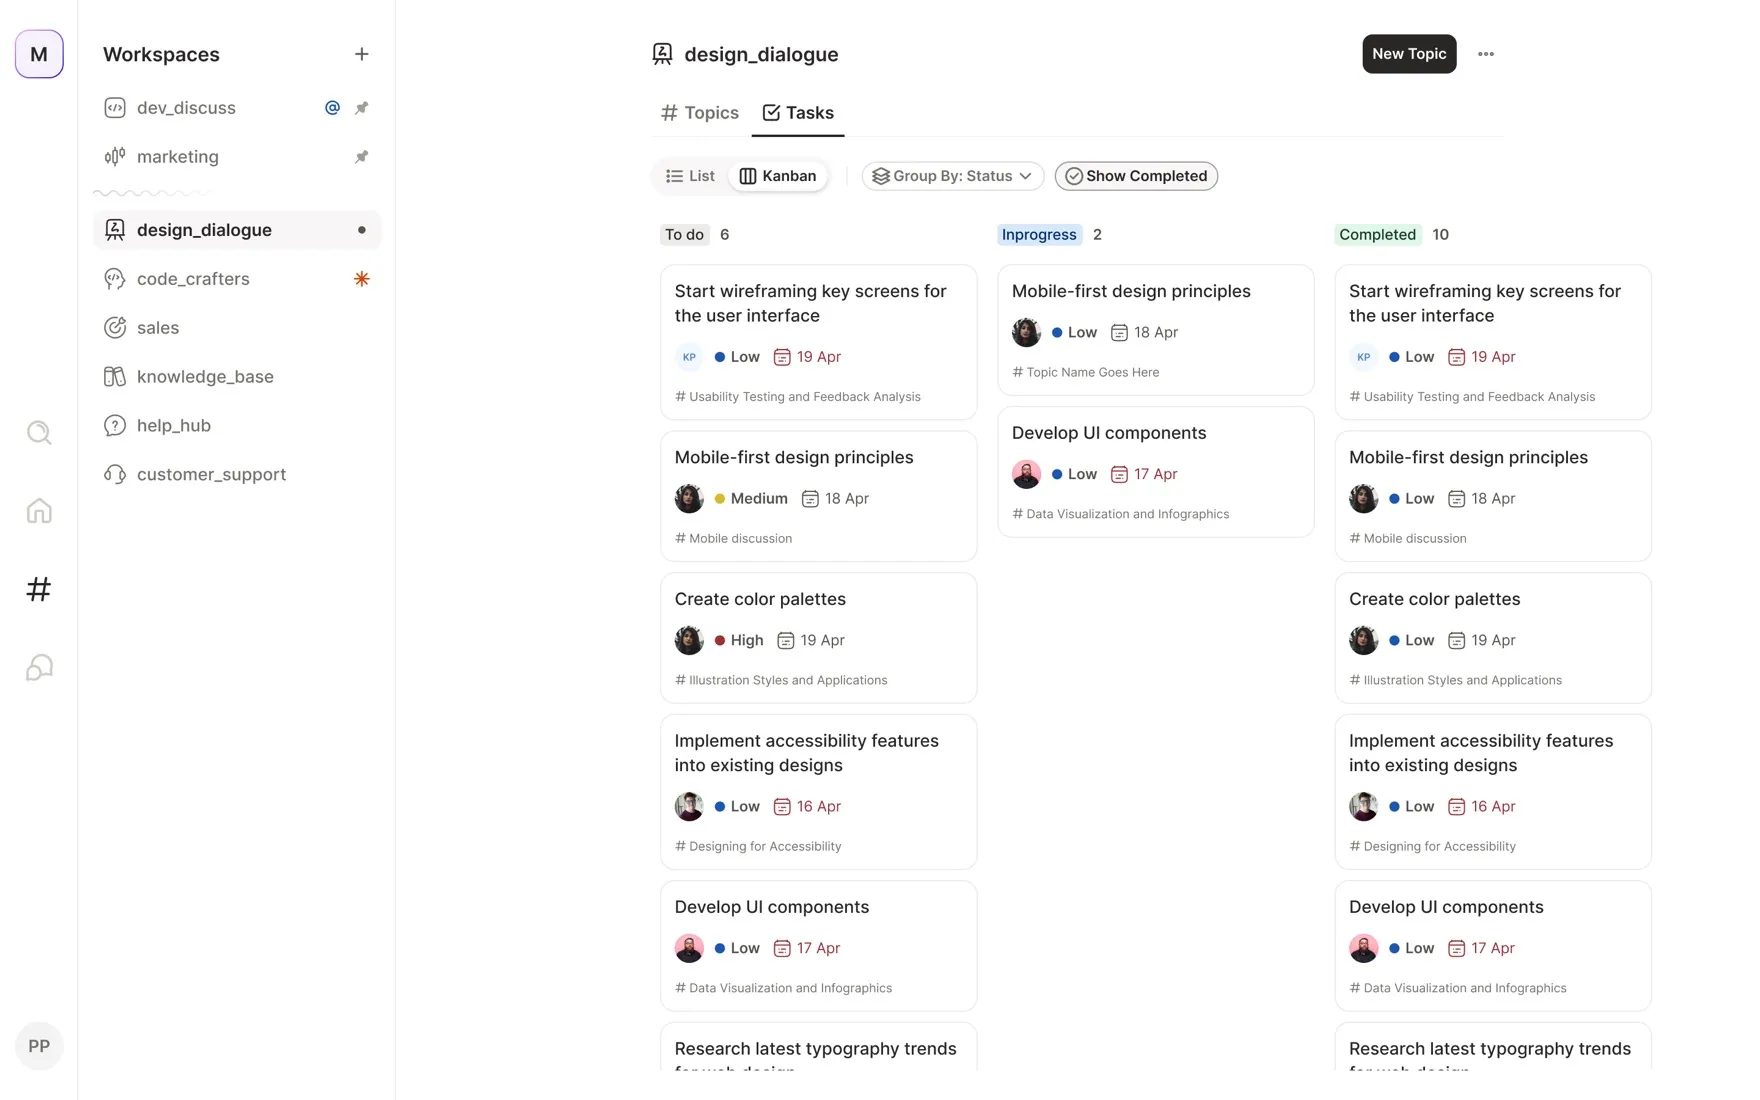Open the Topics tab

pos(700,113)
